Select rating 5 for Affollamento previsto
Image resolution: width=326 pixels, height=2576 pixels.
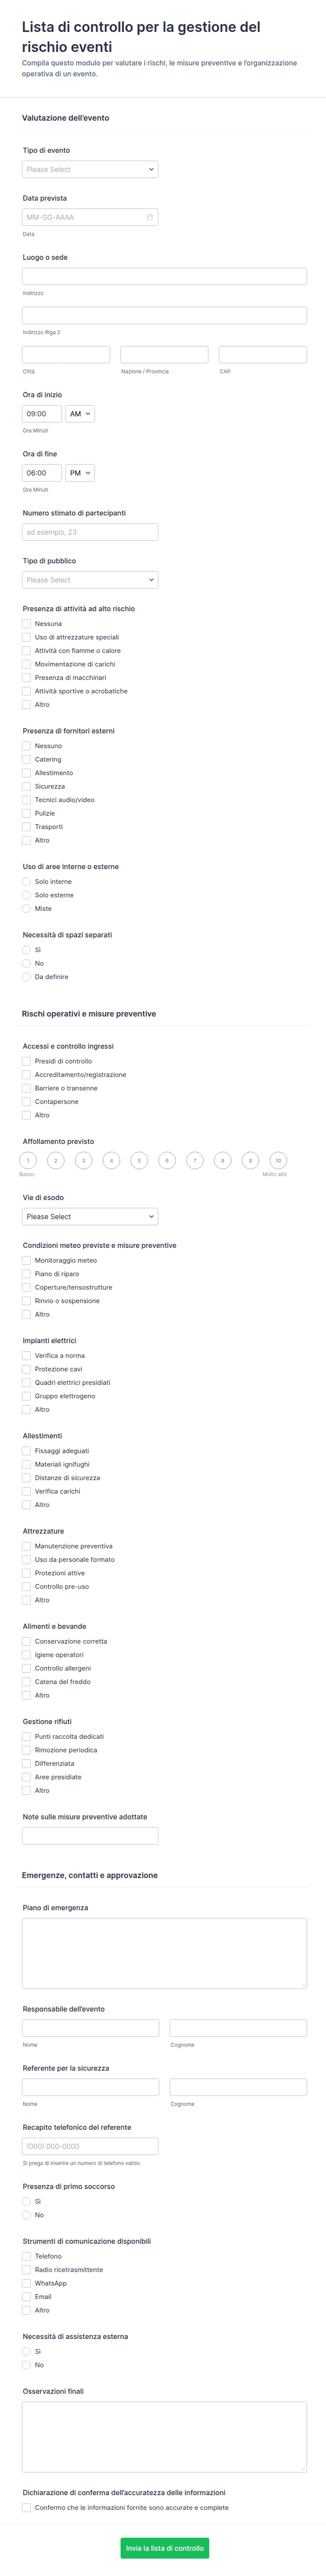[139, 1161]
